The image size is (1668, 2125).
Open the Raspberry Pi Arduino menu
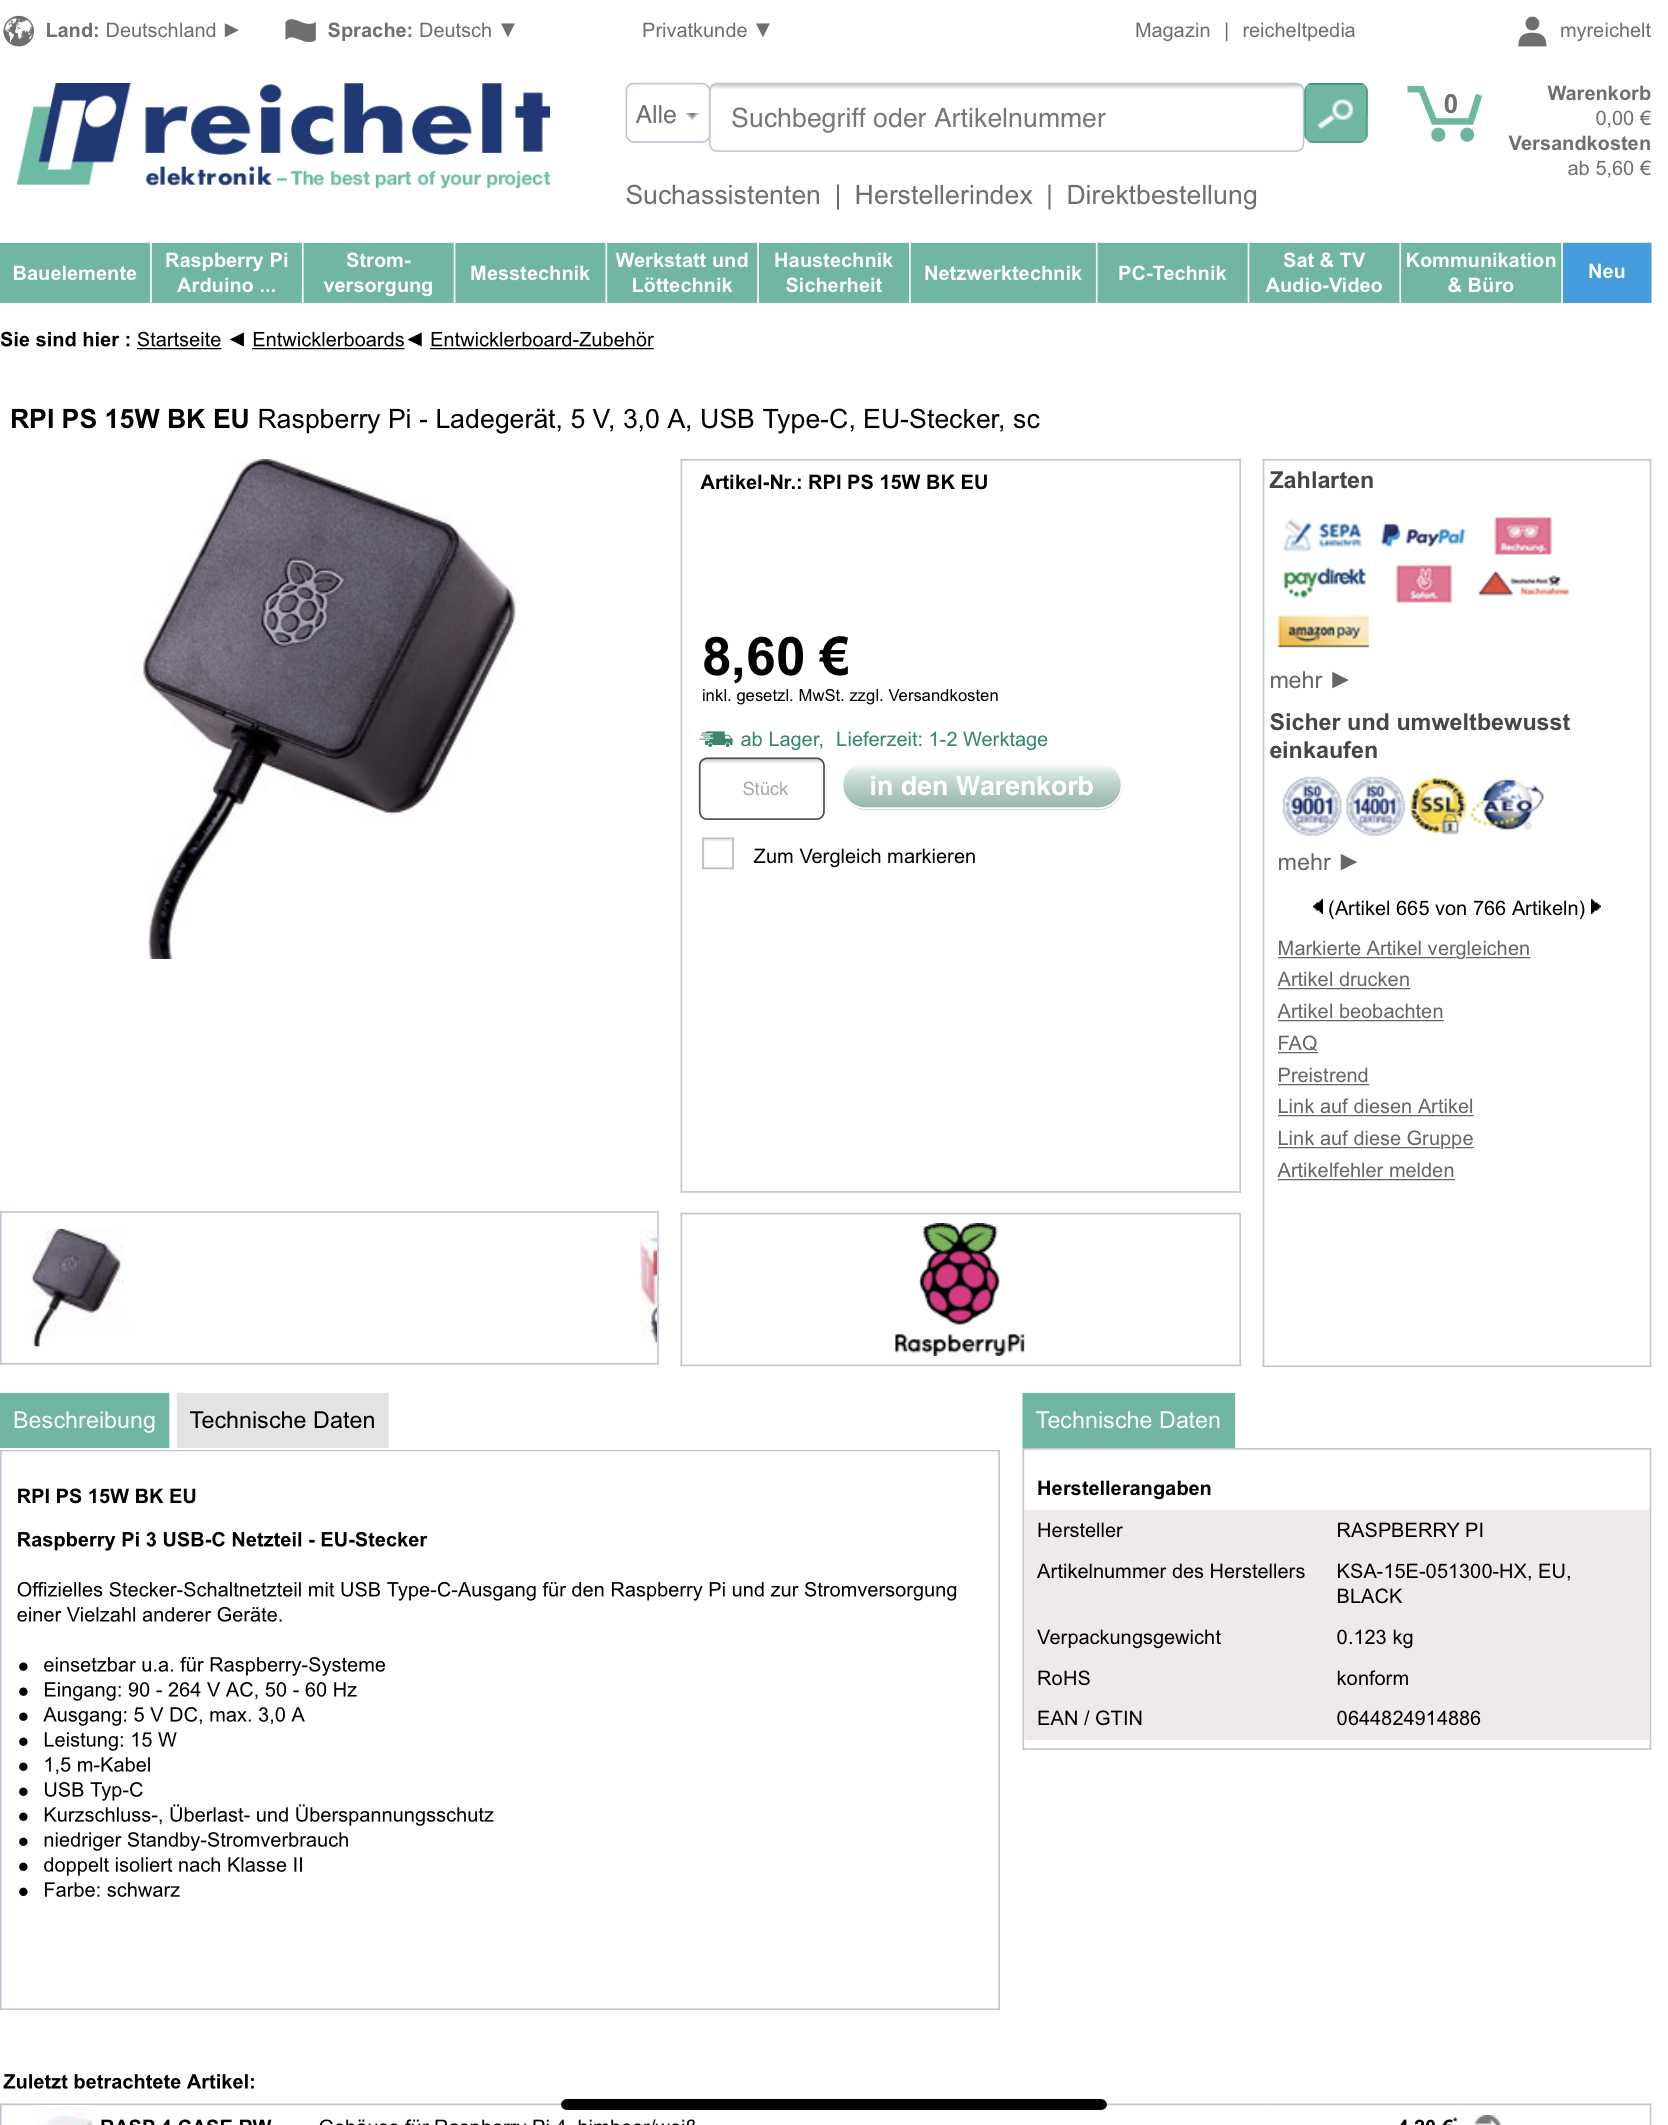point(226,272)
